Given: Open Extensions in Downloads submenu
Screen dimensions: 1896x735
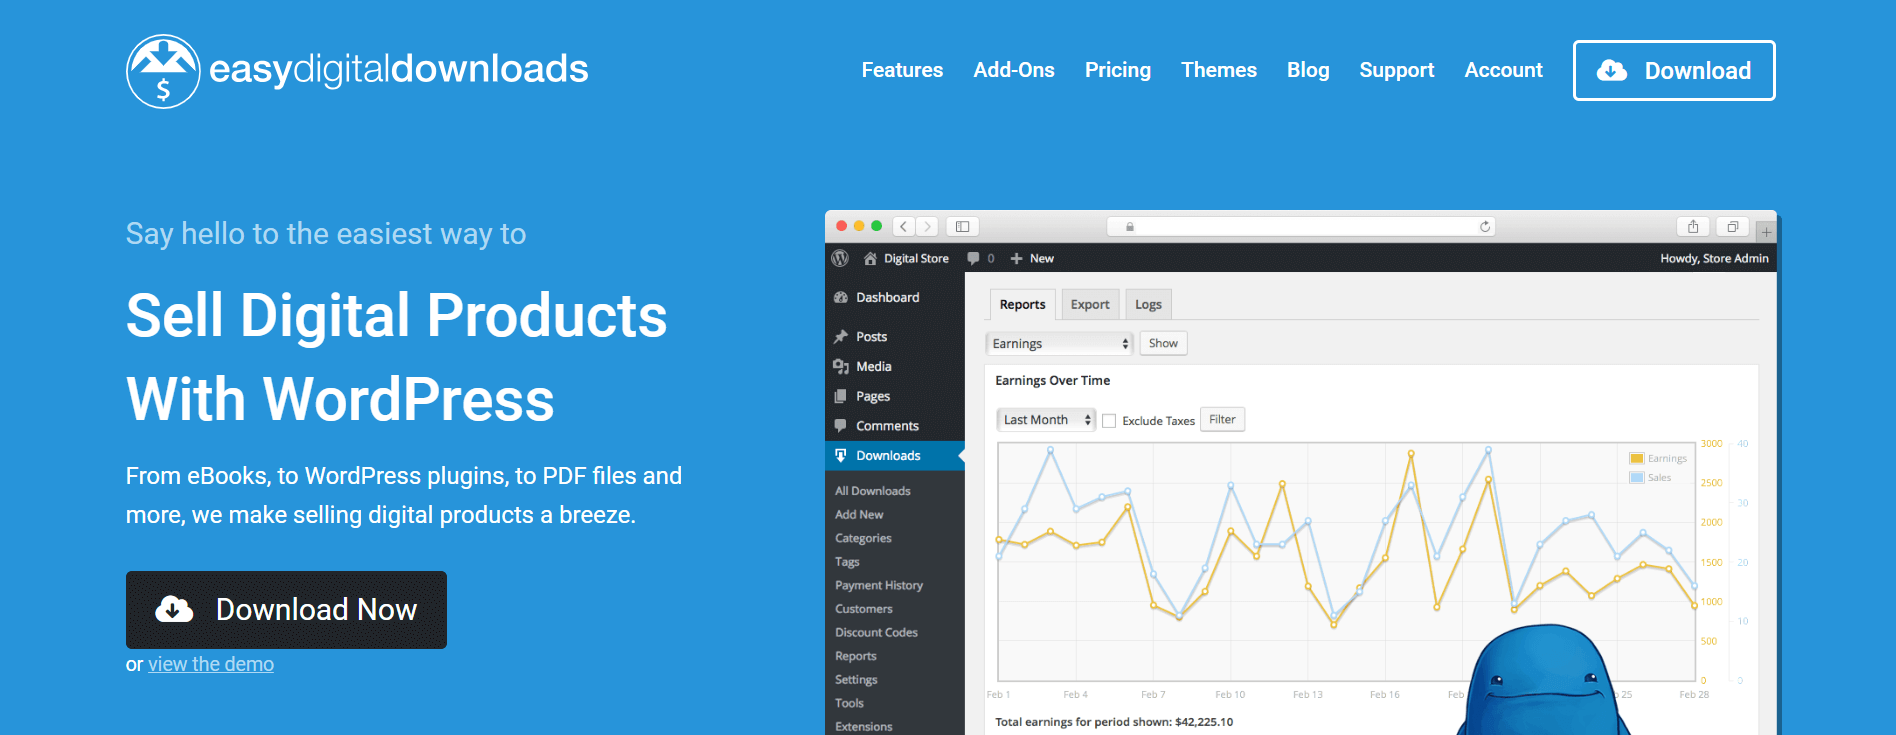Looking at the screenshot, I should click(x=864, y=726).
